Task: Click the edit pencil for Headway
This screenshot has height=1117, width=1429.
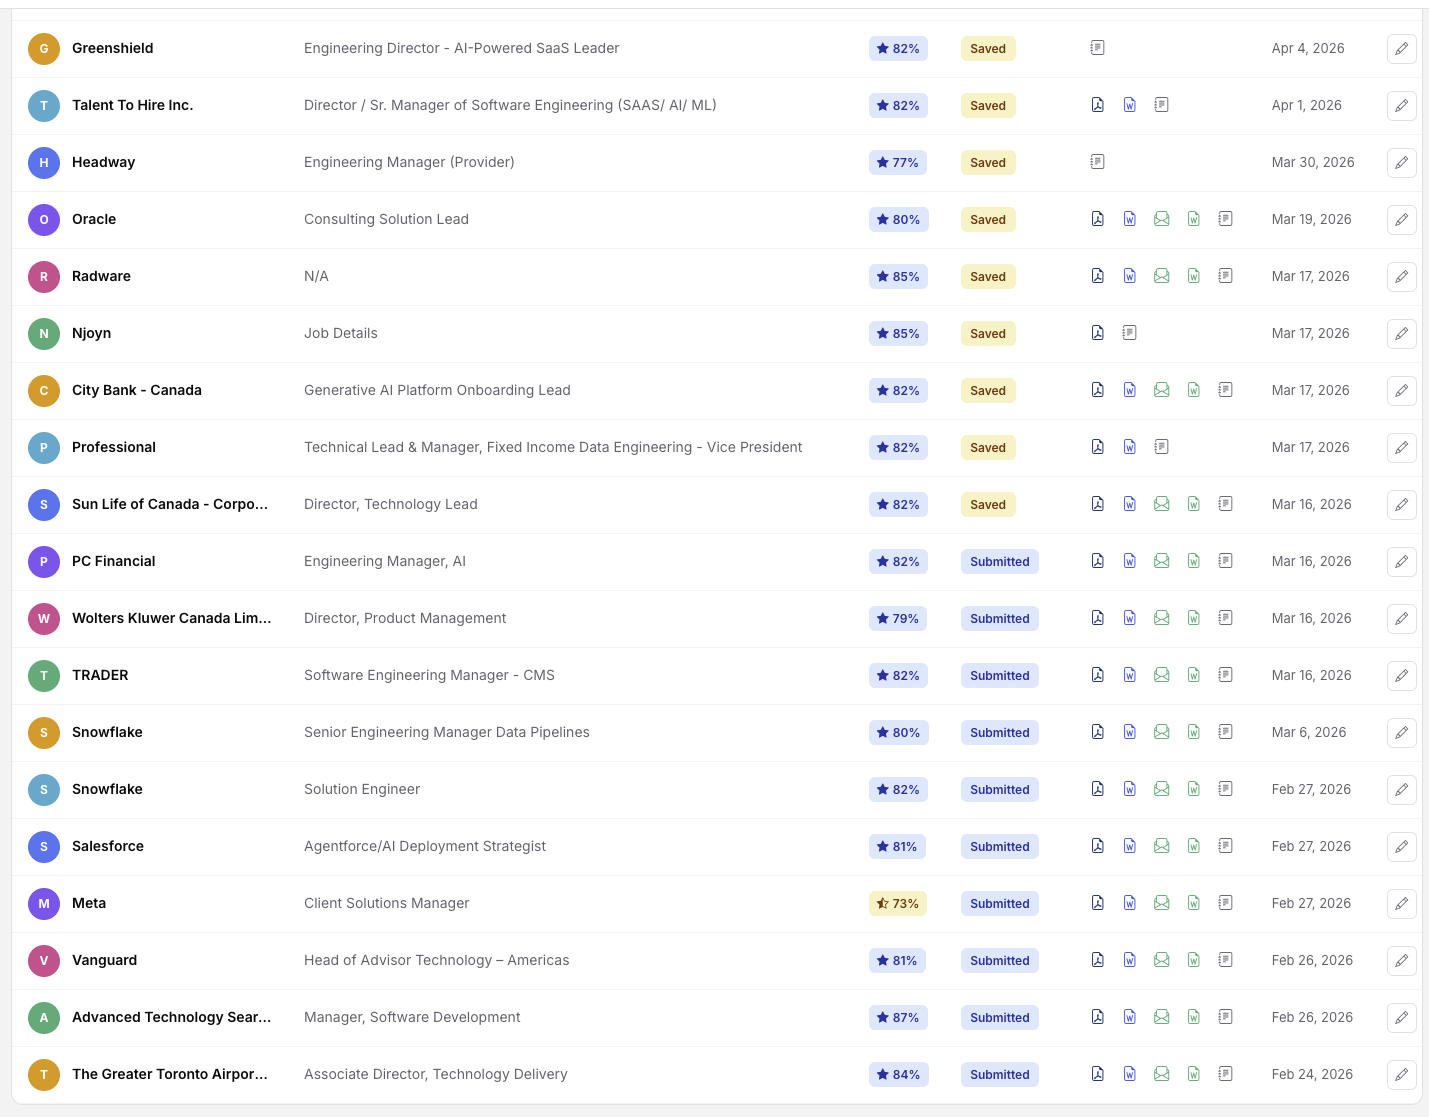Action: [1401, 162]
